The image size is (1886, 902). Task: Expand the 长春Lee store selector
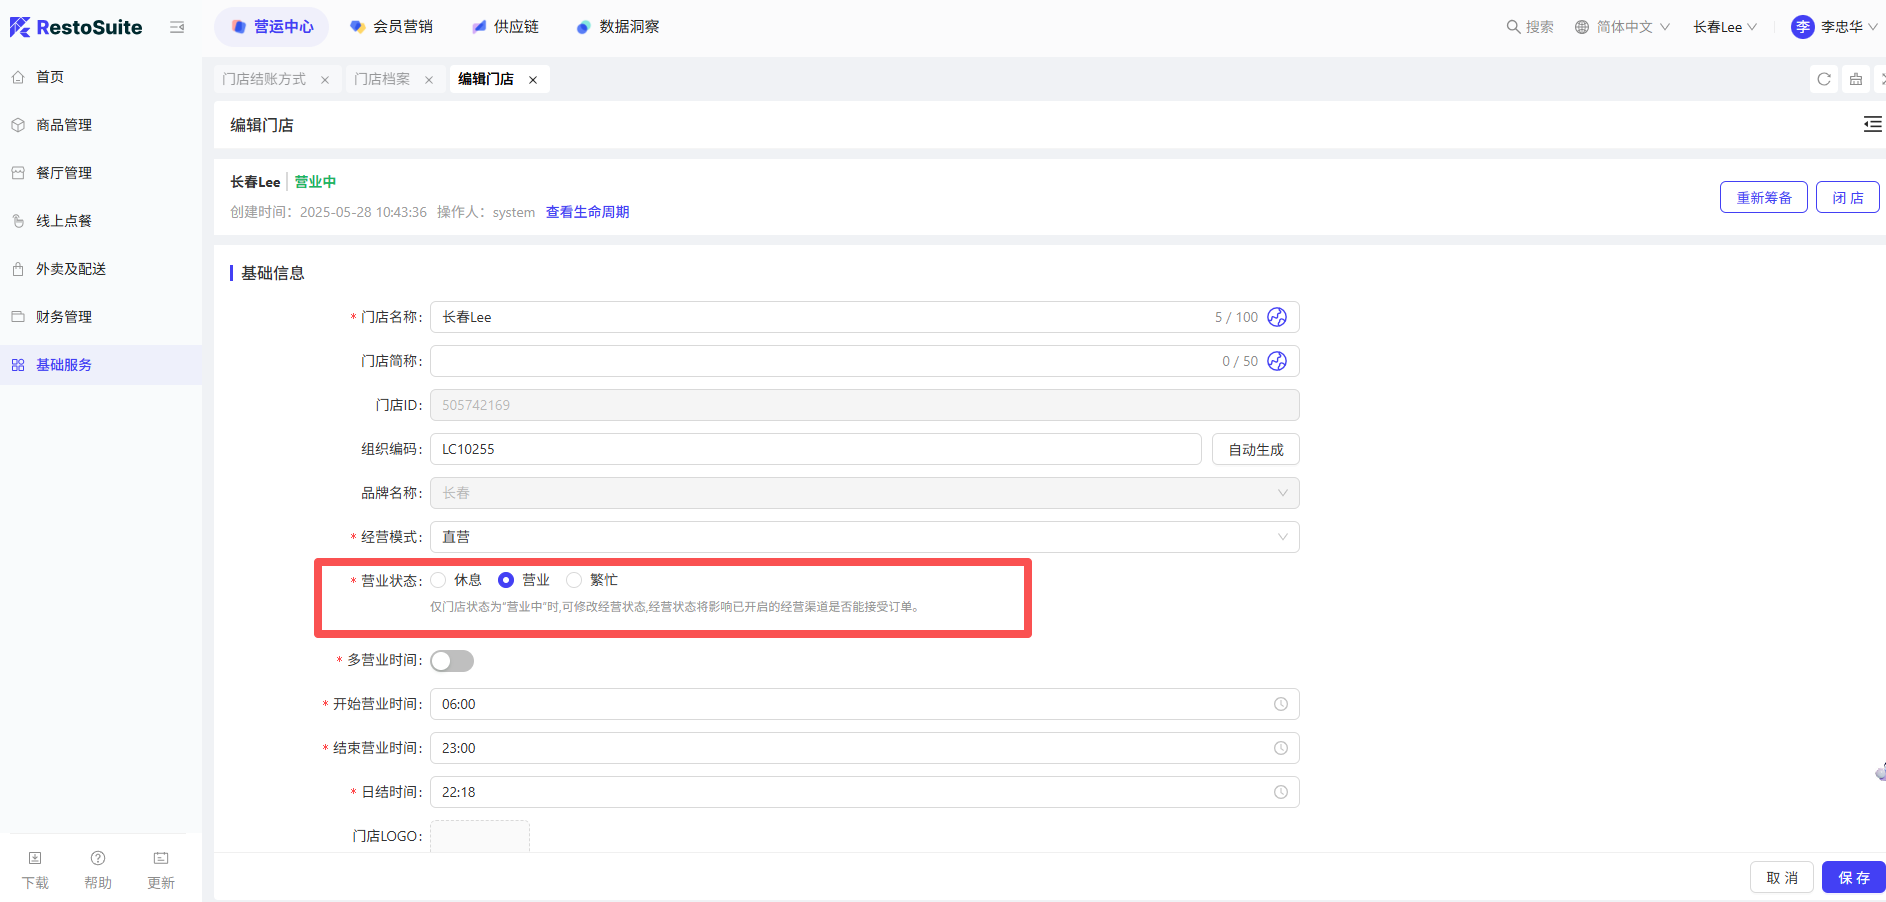1724,27
